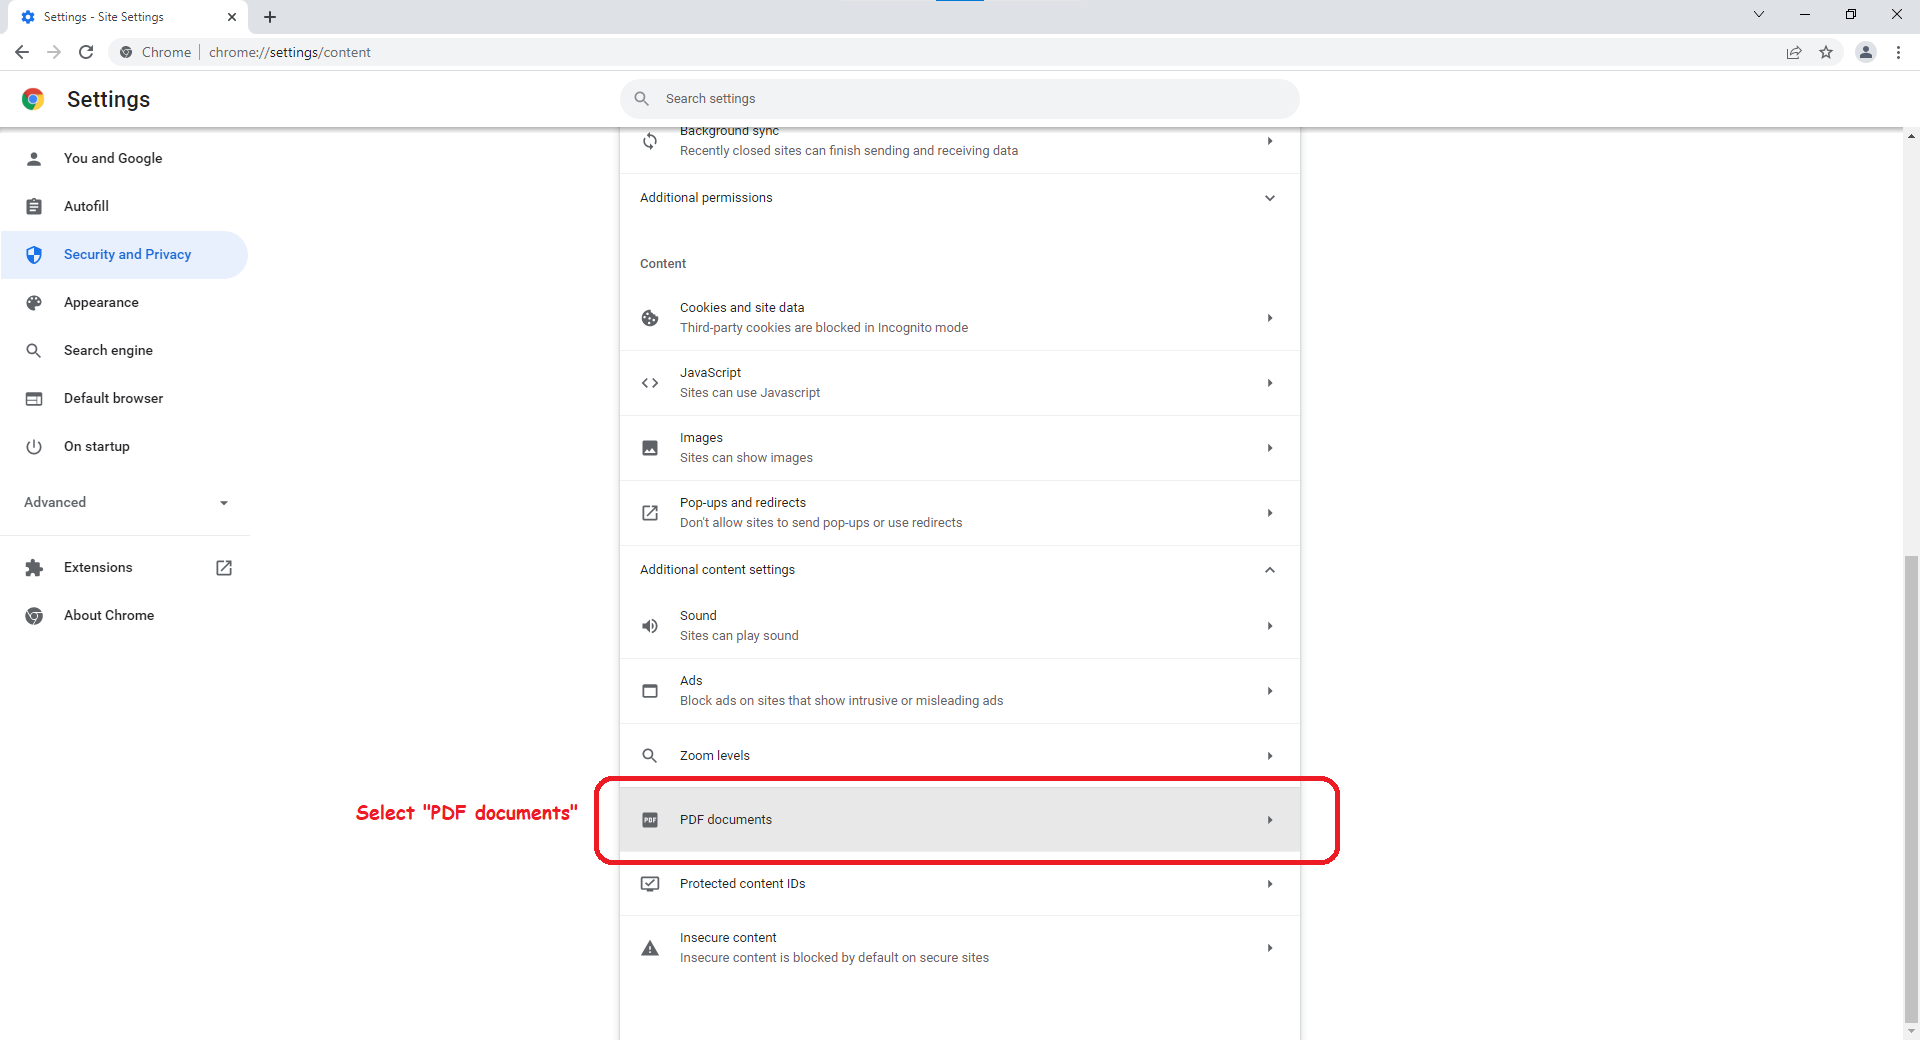This screenshot has width=1920, height=1040.
Task: Click the JavaScript content settings icon
Action: (x=650, y=383)
